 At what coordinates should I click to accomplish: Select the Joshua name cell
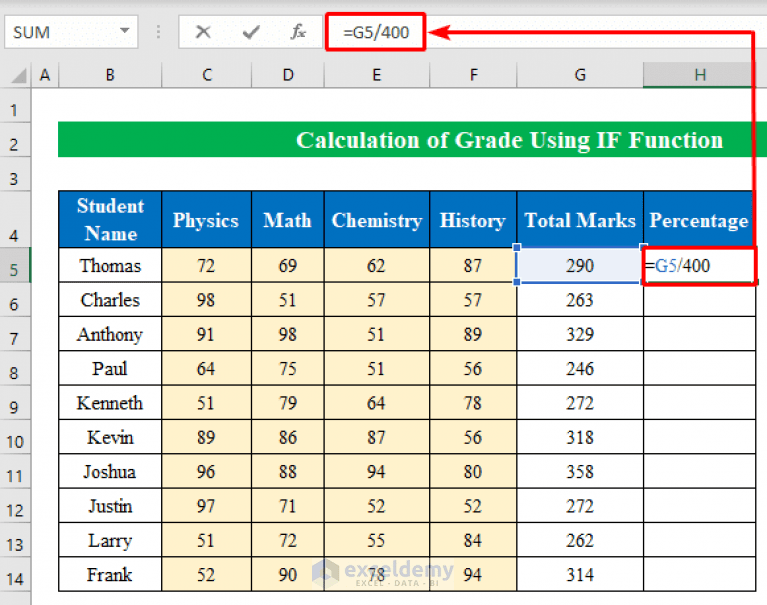coord(110,471)
